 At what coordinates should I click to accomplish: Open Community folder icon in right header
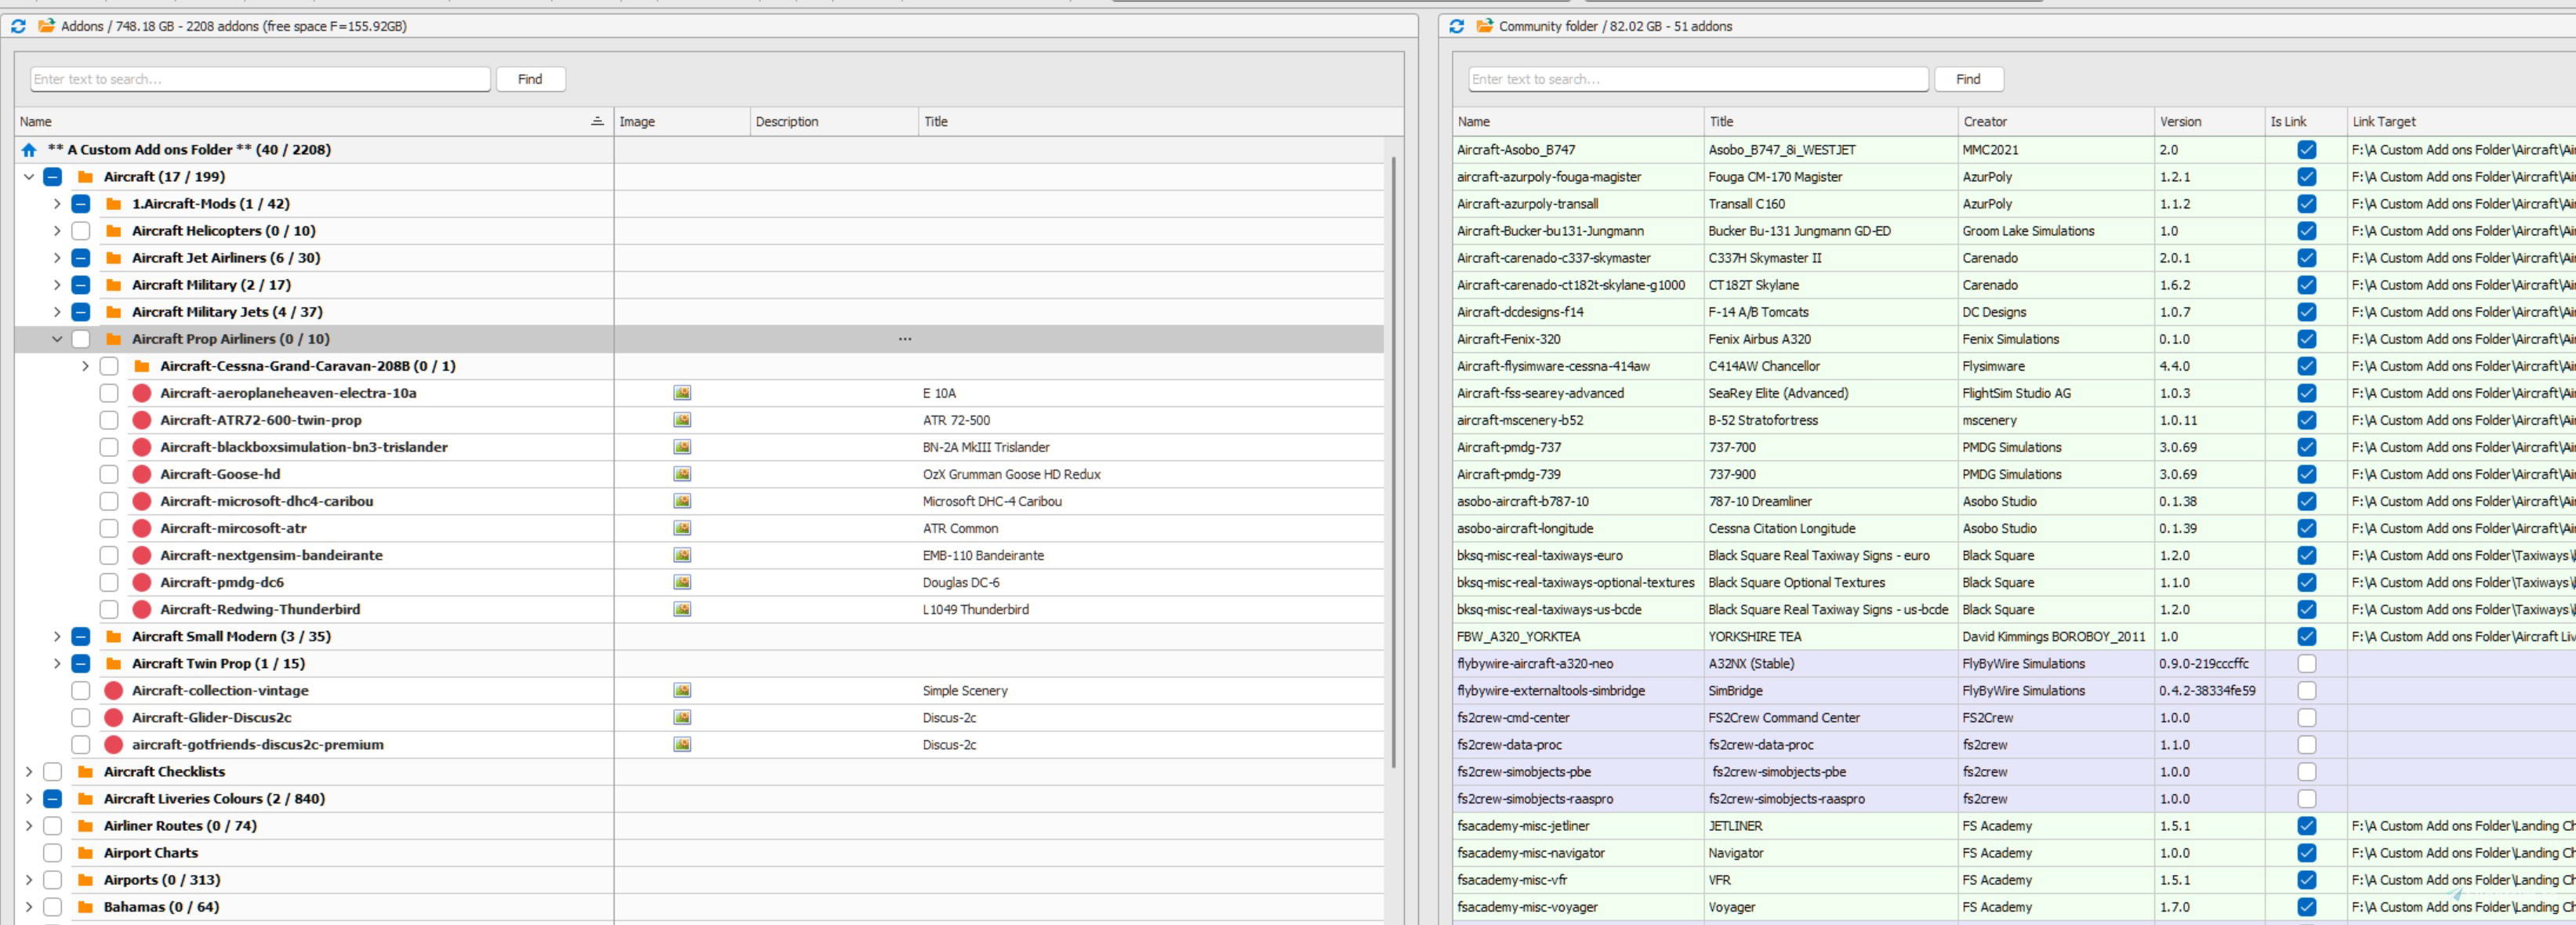(x=1484, y=26)
